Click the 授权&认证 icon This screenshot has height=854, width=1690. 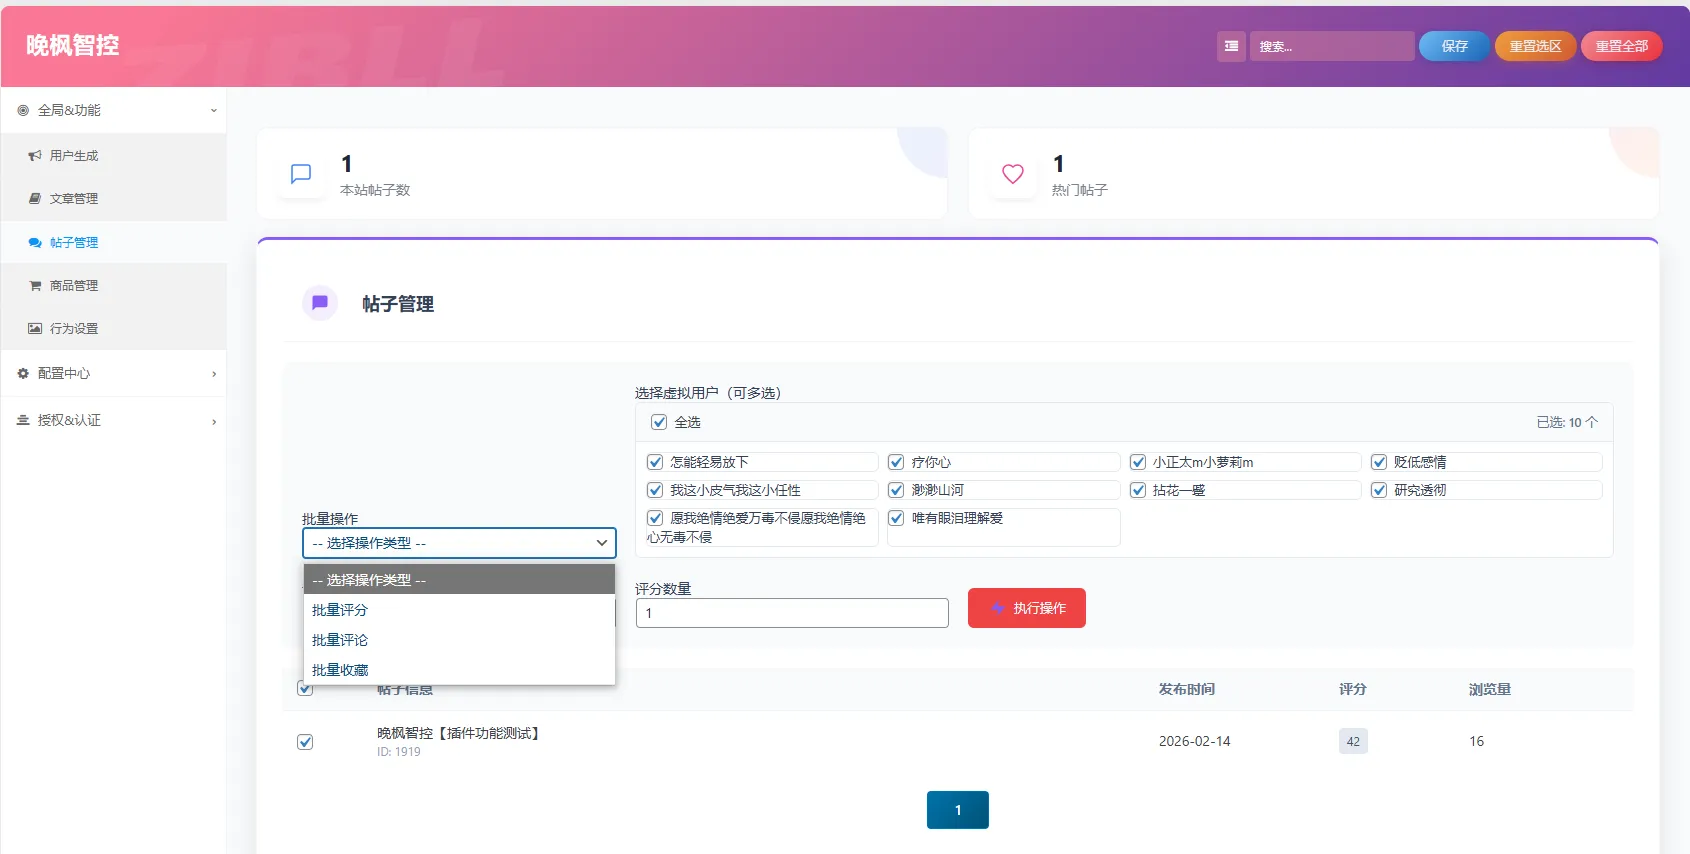[x=23, y=420]
